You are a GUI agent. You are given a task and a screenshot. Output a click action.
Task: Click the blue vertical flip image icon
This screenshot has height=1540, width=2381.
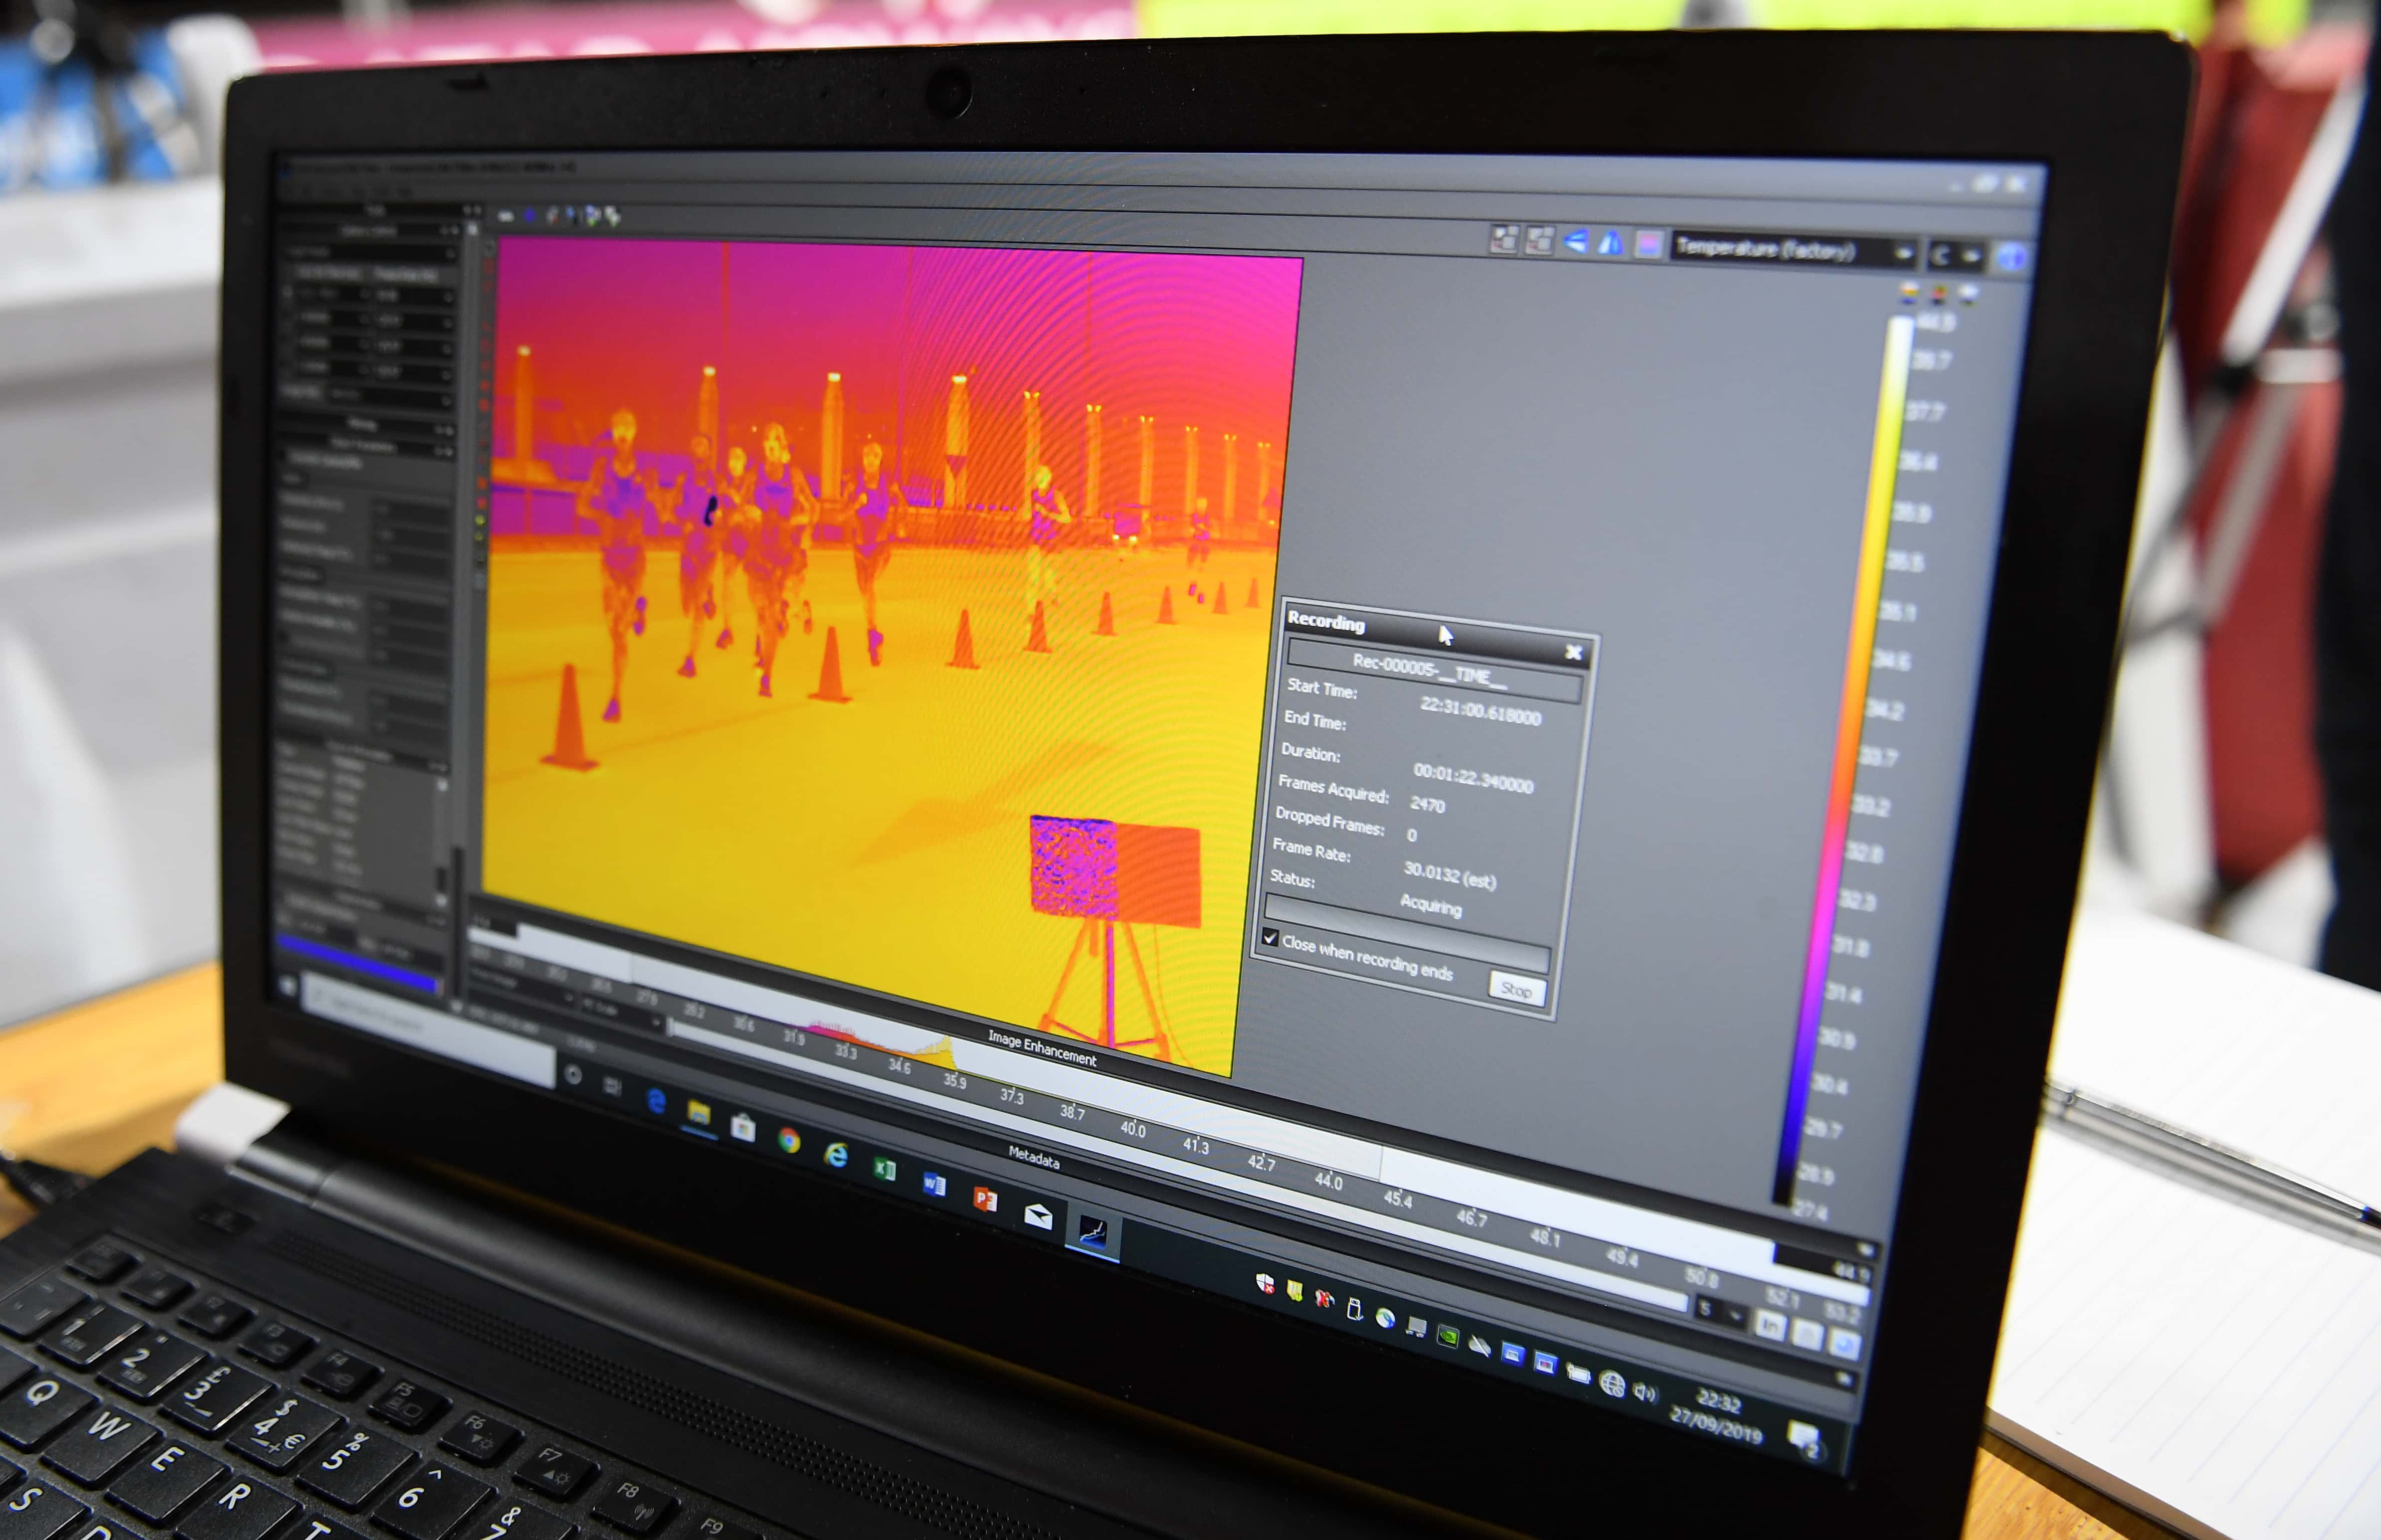click(x=1611, y=243)
